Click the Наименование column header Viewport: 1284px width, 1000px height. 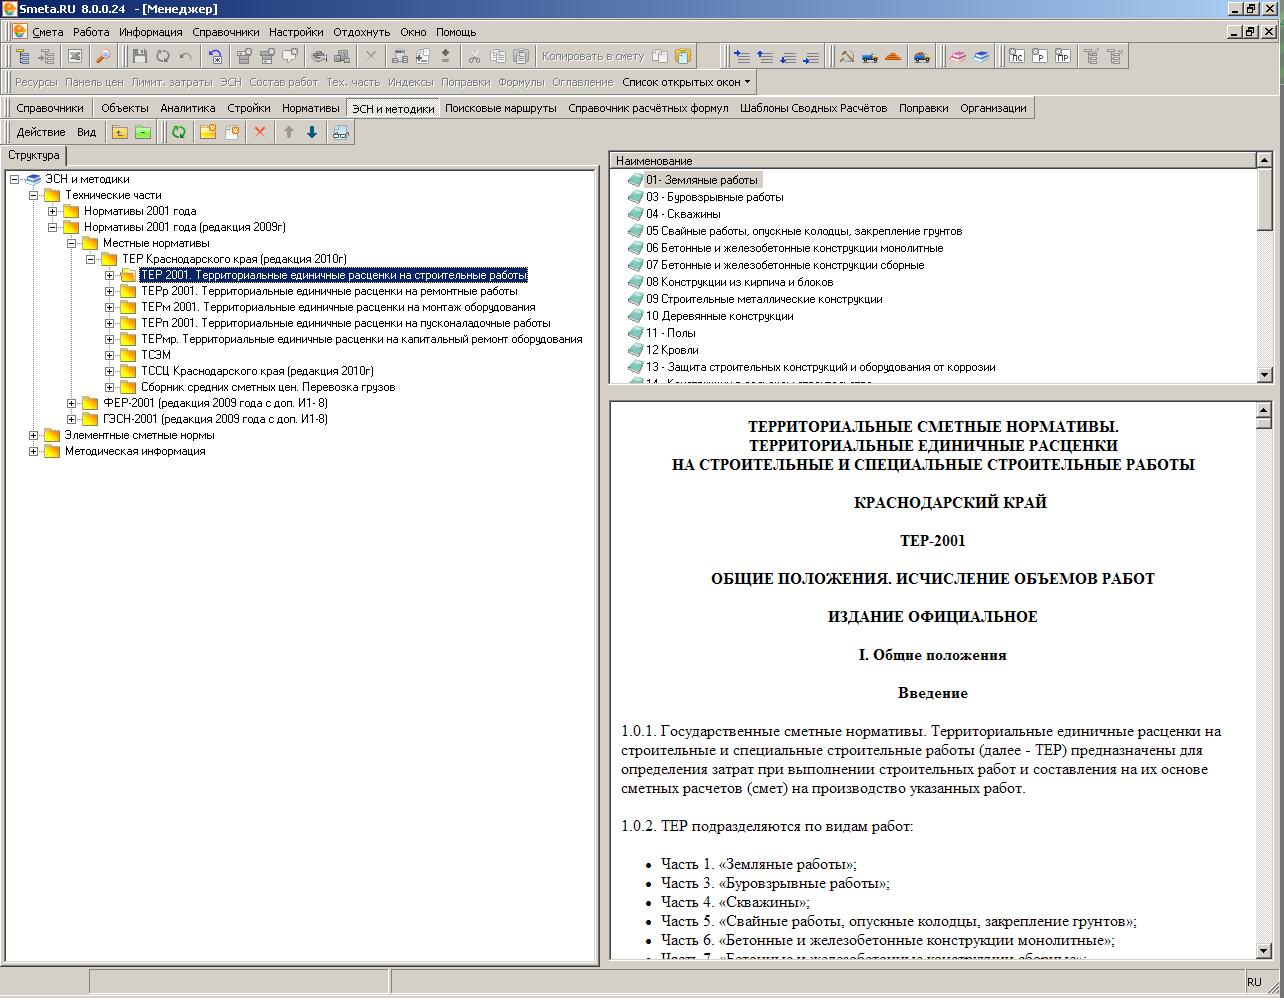coord(932,160)
